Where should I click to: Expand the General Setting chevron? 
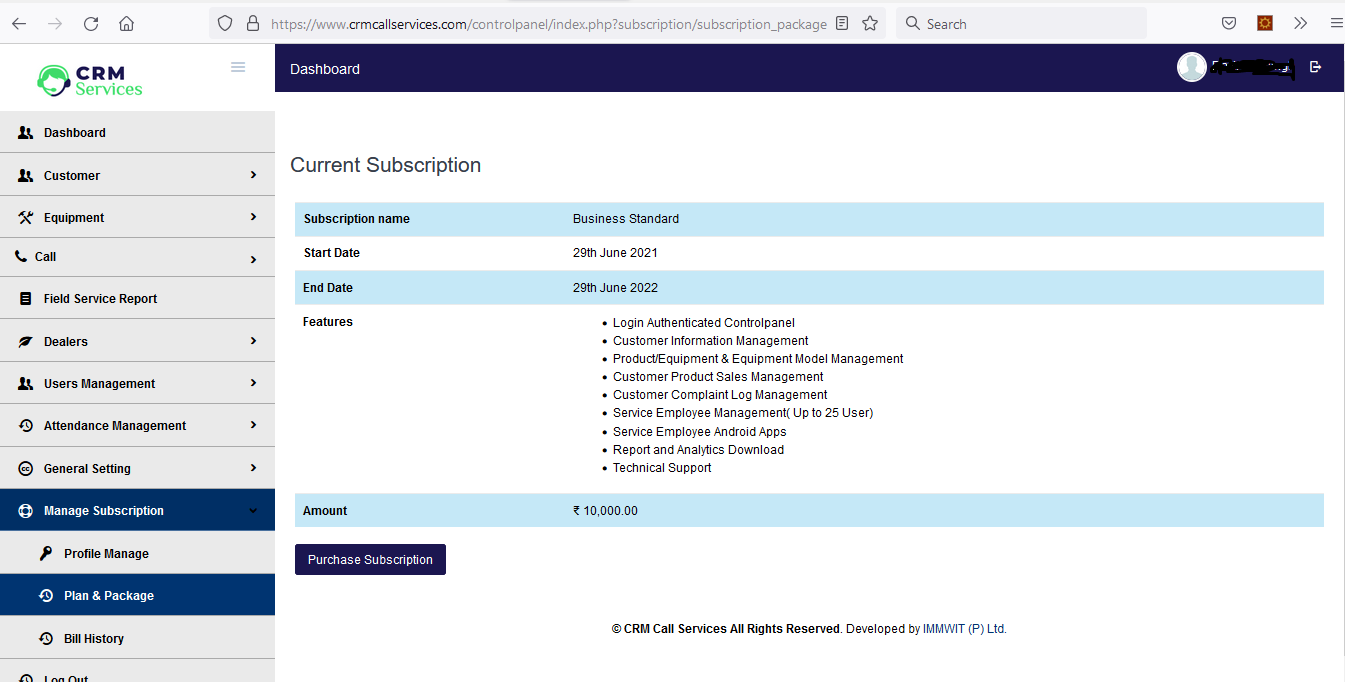coord(253,468)
